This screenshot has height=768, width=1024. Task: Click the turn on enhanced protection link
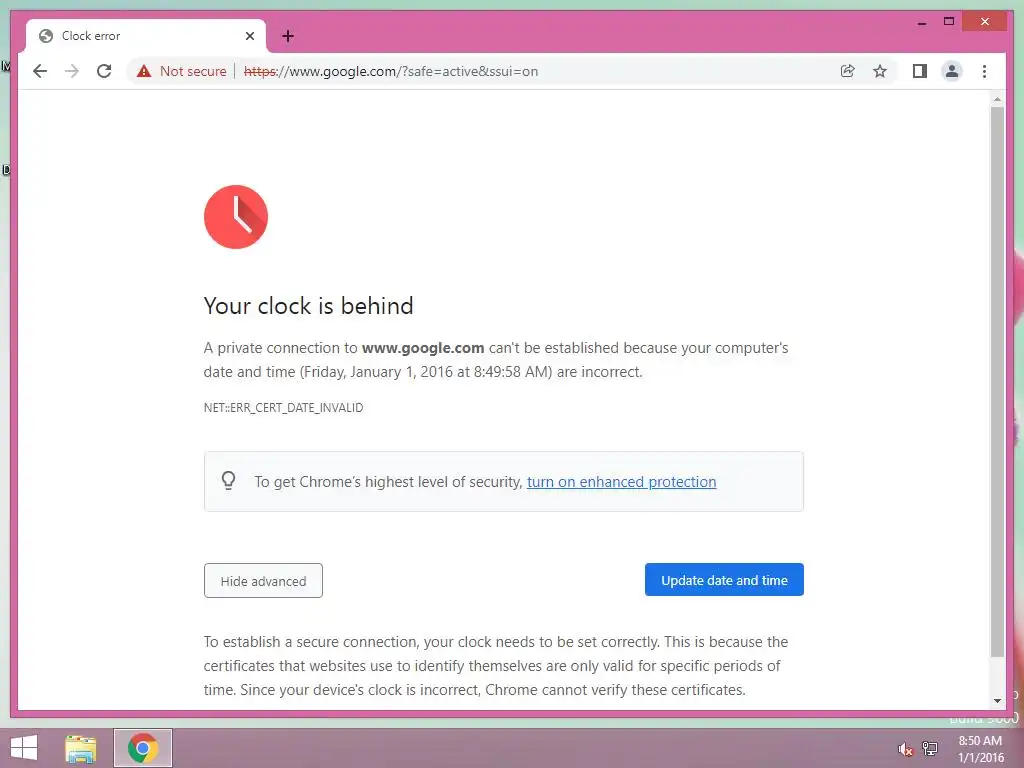(621, 482)
